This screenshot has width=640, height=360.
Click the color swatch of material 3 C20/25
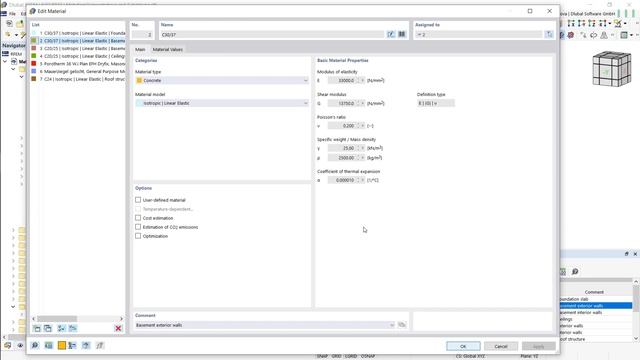coord(34,48)
